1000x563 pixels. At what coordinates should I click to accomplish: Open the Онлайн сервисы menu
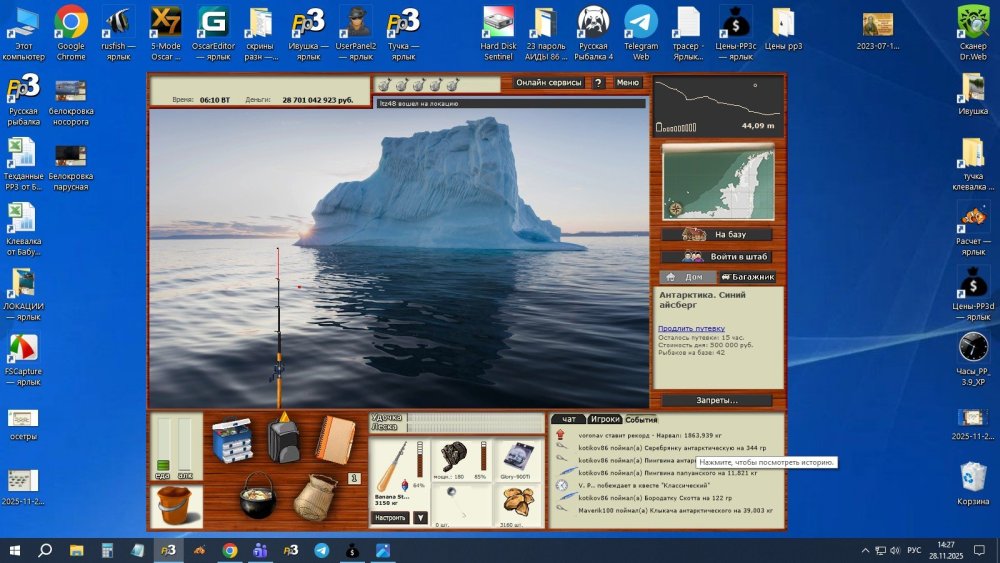coord(549,83)
